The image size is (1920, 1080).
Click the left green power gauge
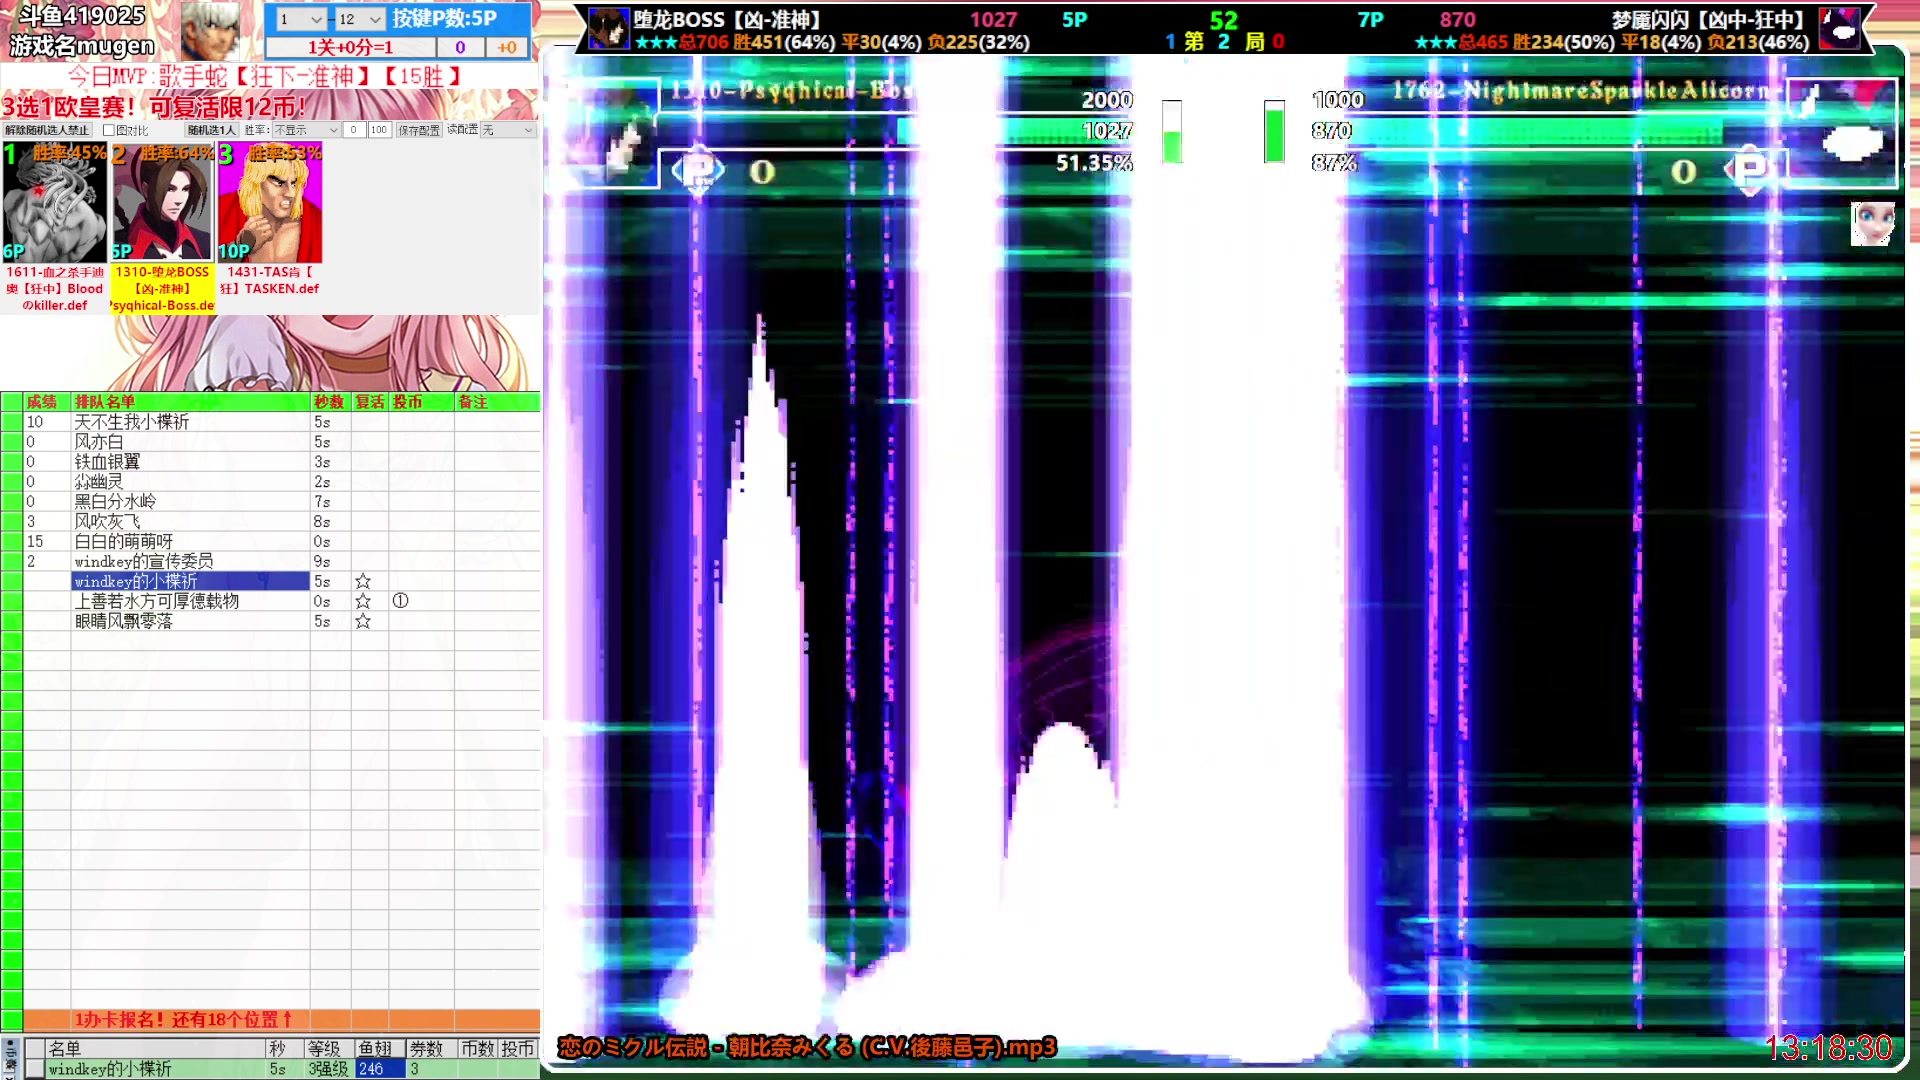(x=1172, y=132)
